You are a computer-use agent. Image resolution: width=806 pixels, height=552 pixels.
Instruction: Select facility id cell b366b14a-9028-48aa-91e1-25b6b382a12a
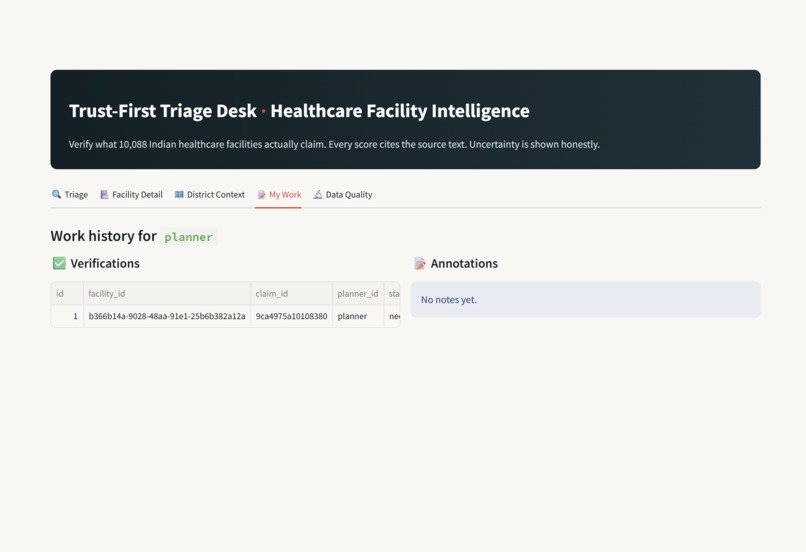167,316
